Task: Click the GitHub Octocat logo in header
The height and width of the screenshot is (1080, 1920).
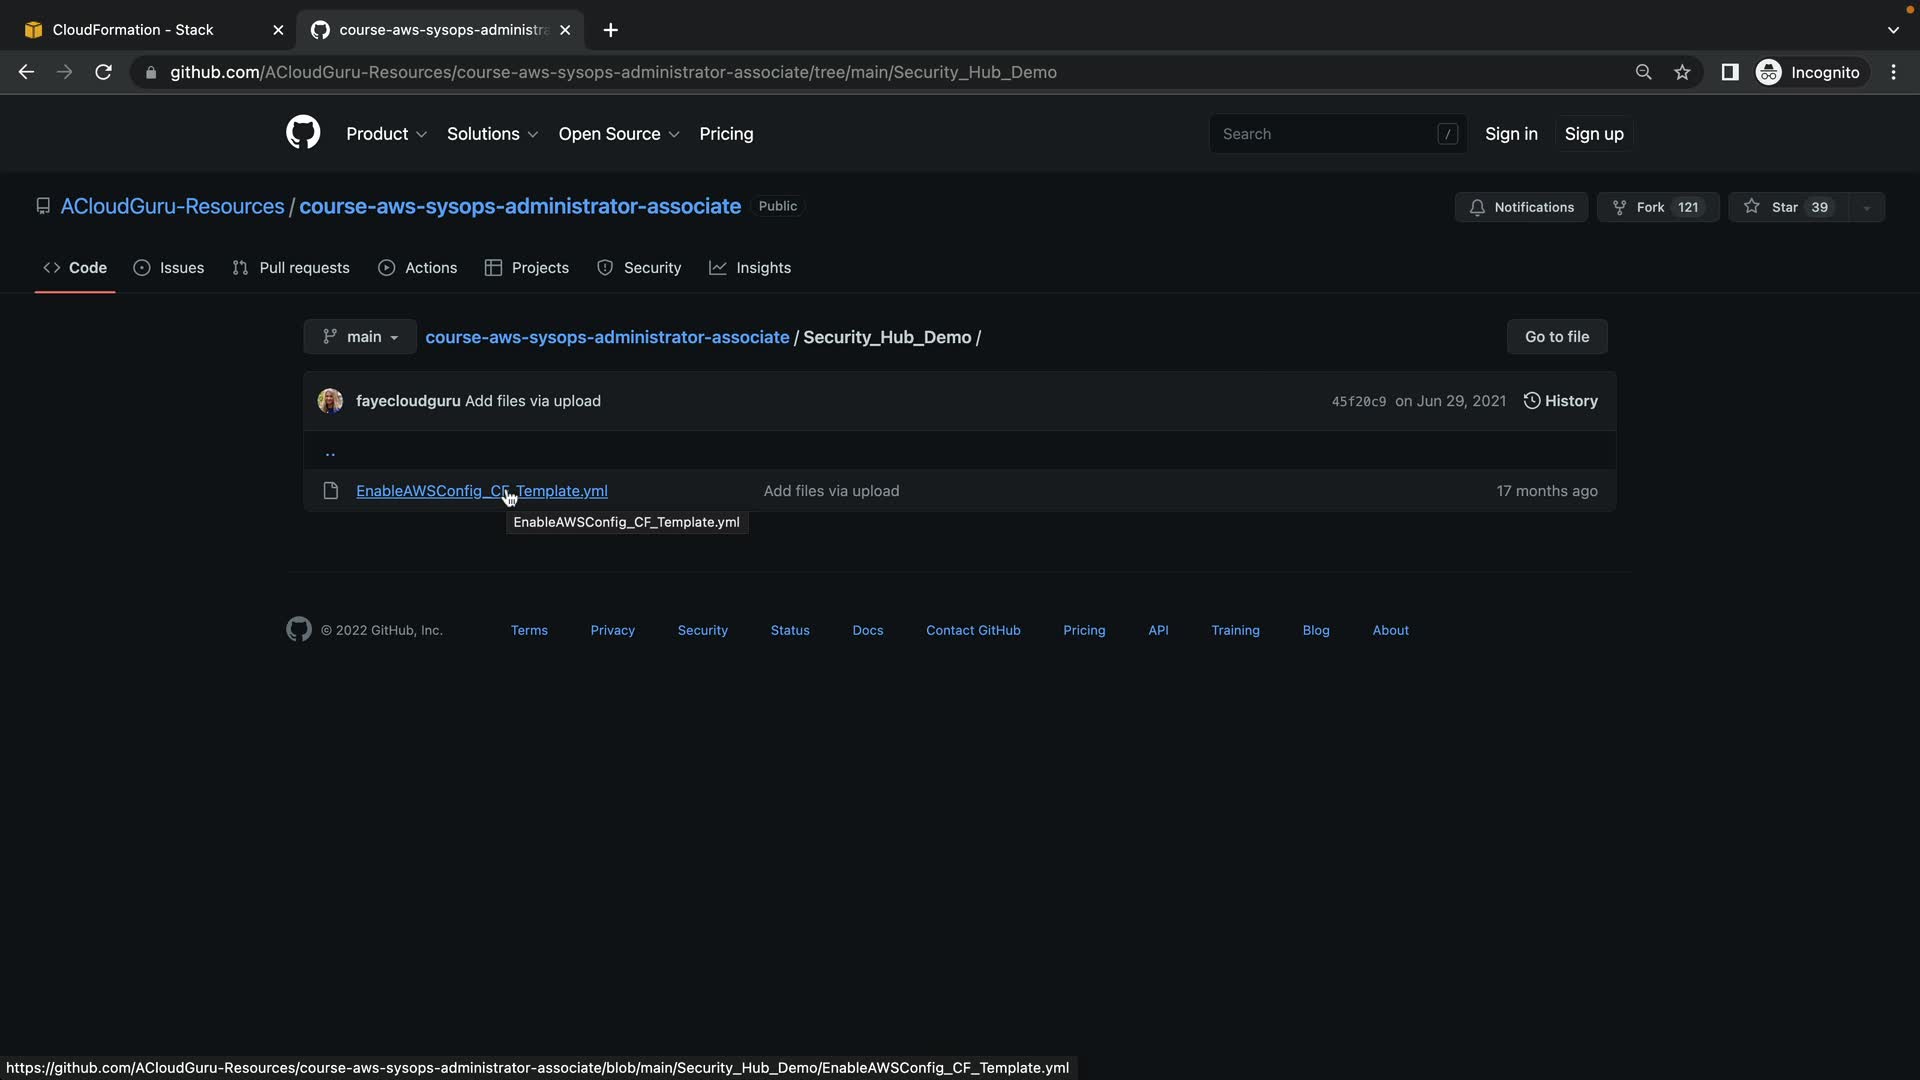Action: 303,133
